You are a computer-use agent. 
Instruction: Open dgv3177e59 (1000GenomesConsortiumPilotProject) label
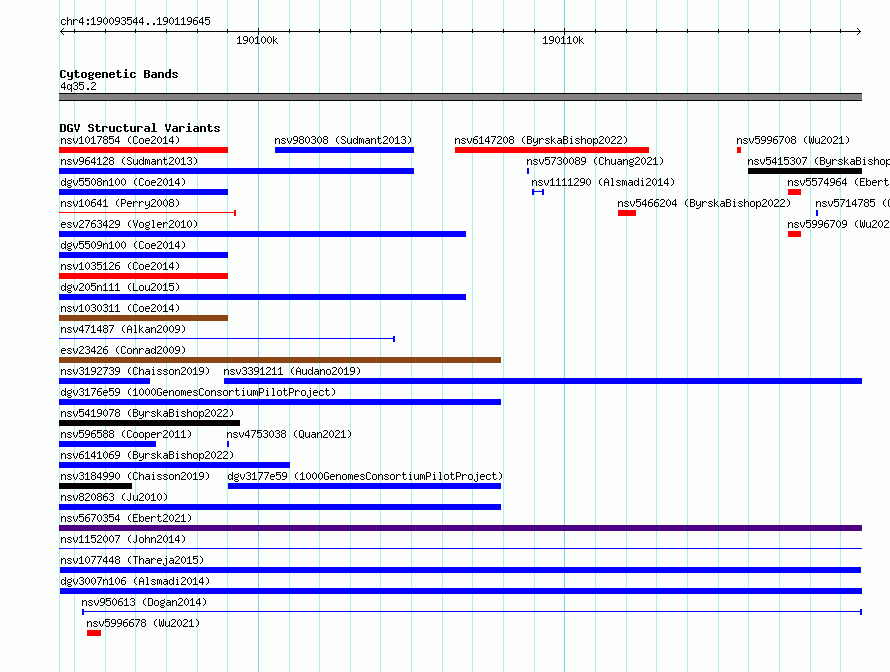click(365, 476)
